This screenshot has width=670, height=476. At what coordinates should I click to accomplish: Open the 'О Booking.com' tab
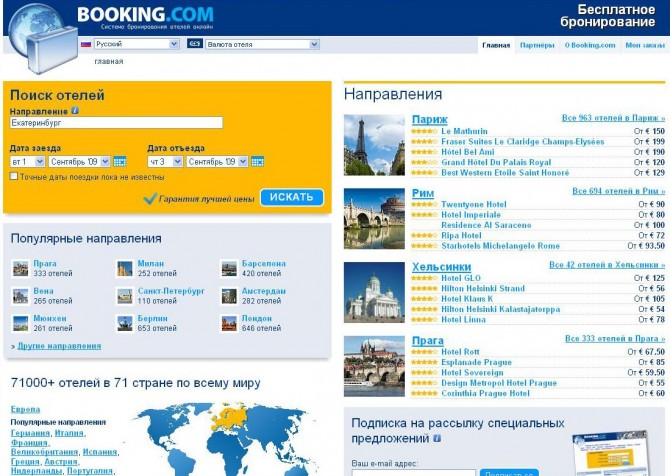coord(590,45)
